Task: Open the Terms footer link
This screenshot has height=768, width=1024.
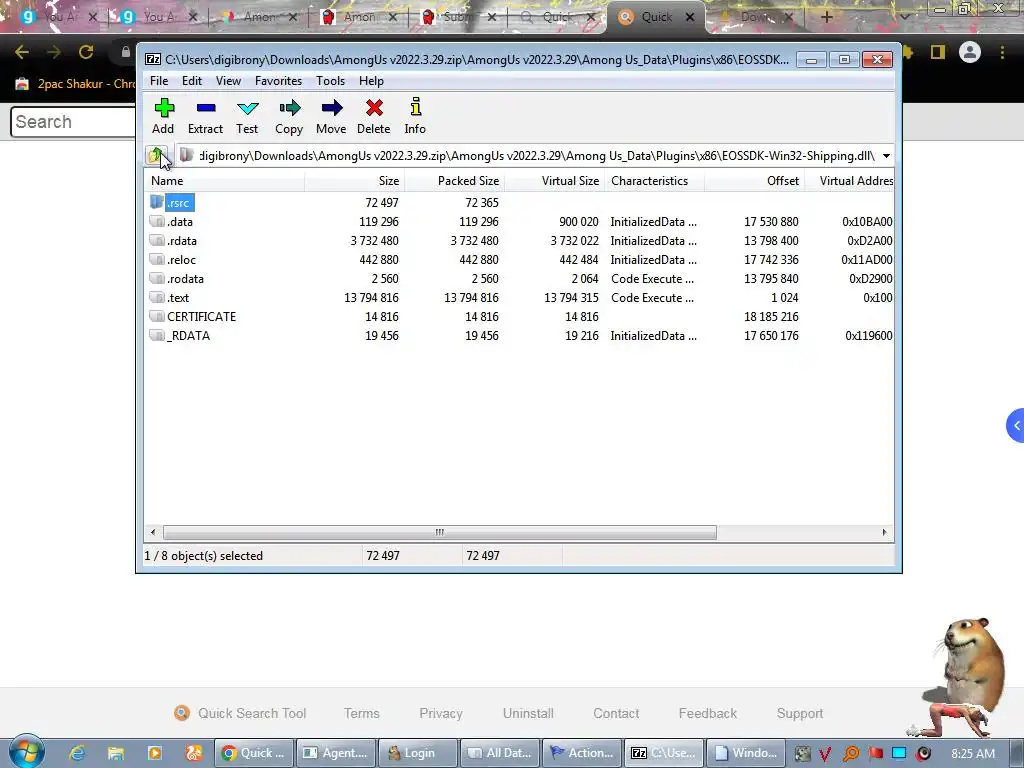Action: coord(361,713)
